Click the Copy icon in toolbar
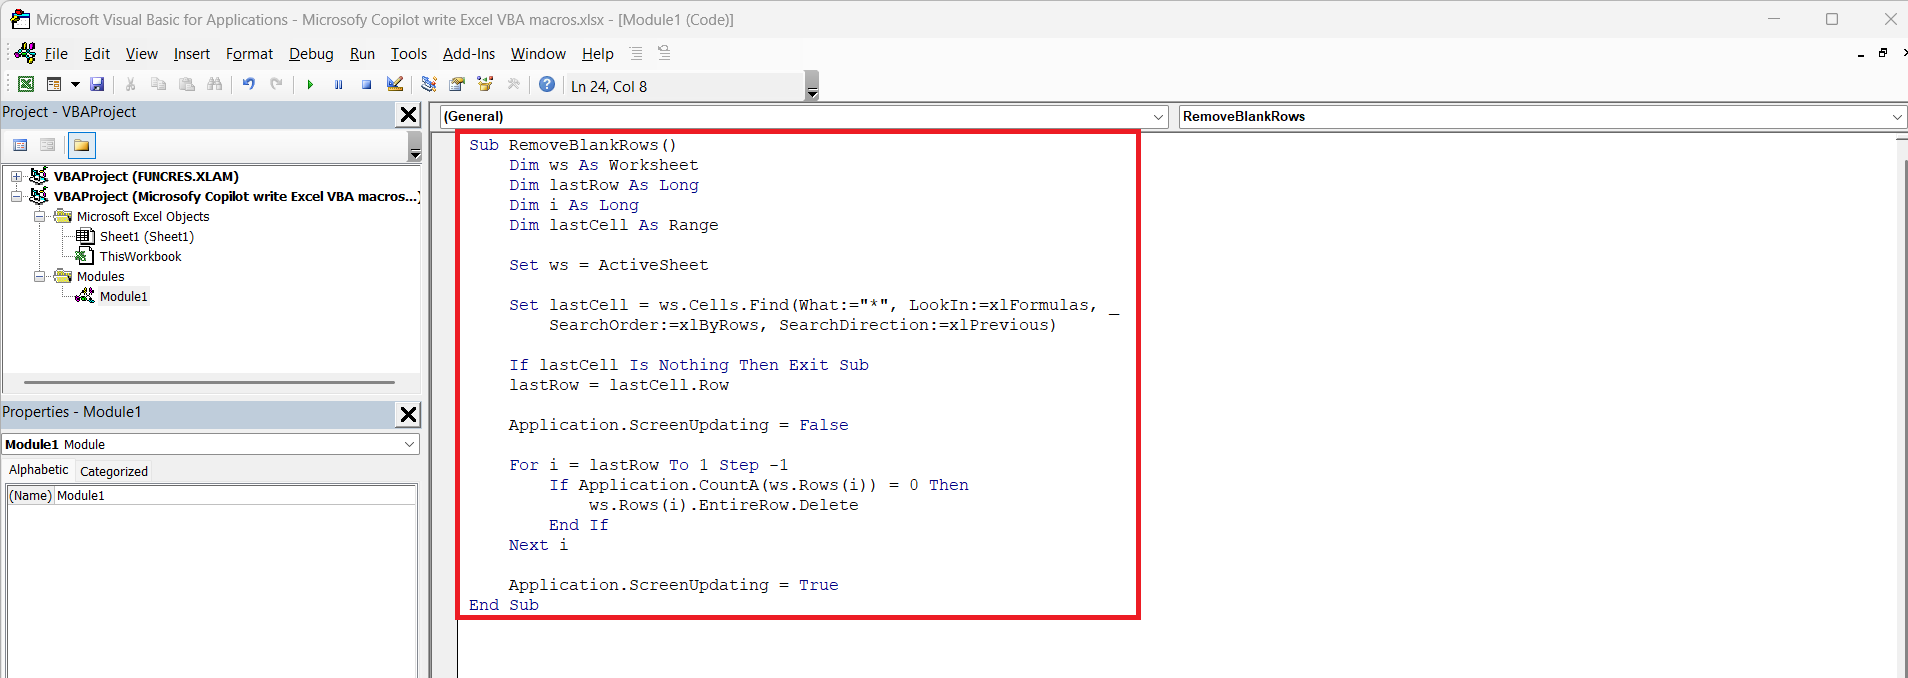Screen dimensions: 1908x678 pyautogui.click(x=158, y=85)
